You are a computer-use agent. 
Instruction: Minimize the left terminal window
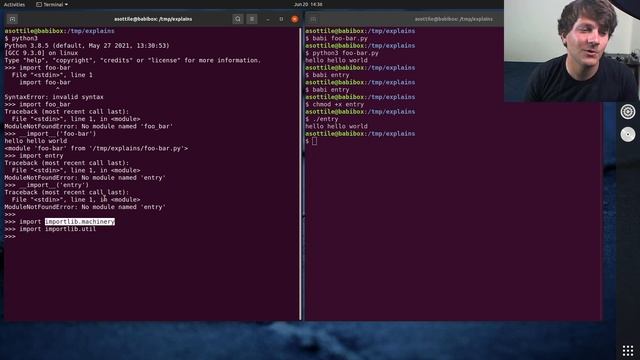point(268,19)
